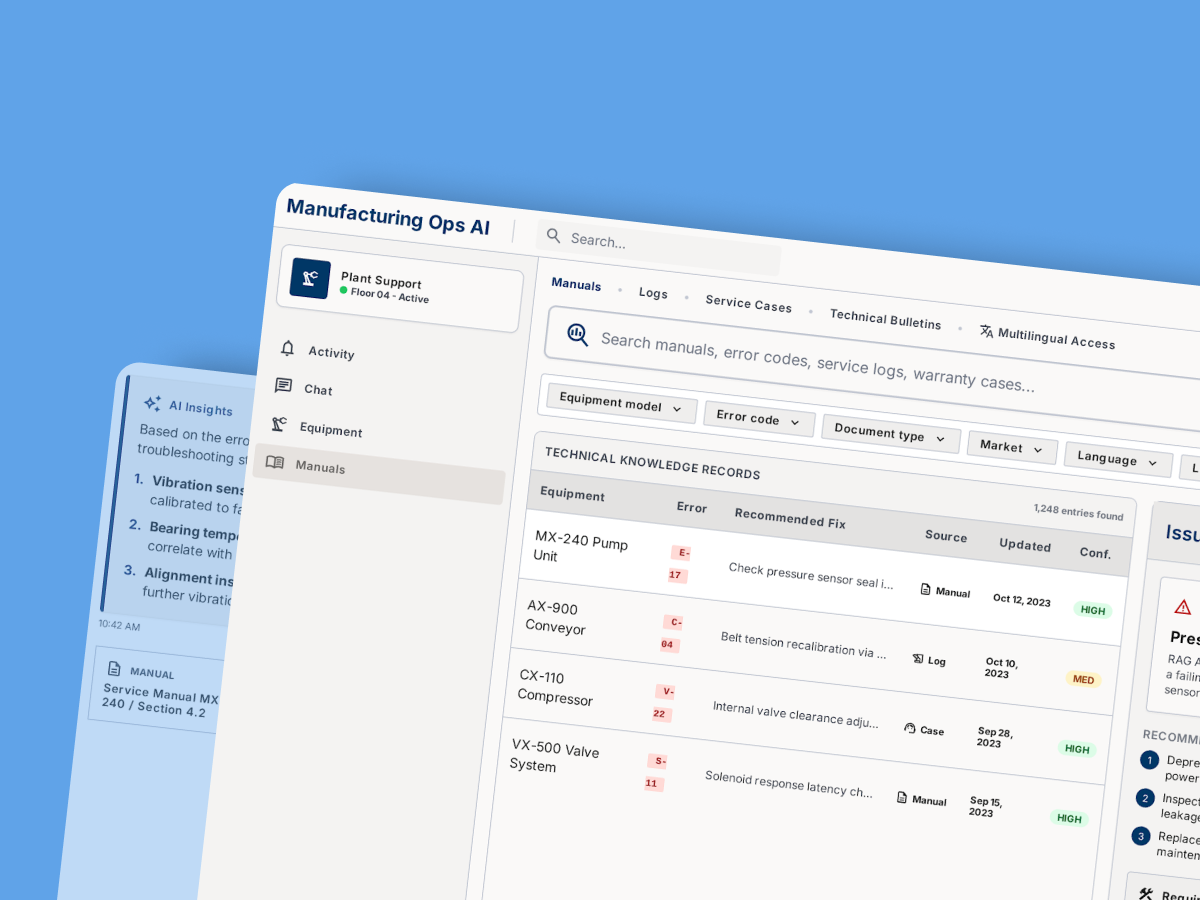Click the Log source icon for AX-900
1200x900 pixels.
click(918, 659)
